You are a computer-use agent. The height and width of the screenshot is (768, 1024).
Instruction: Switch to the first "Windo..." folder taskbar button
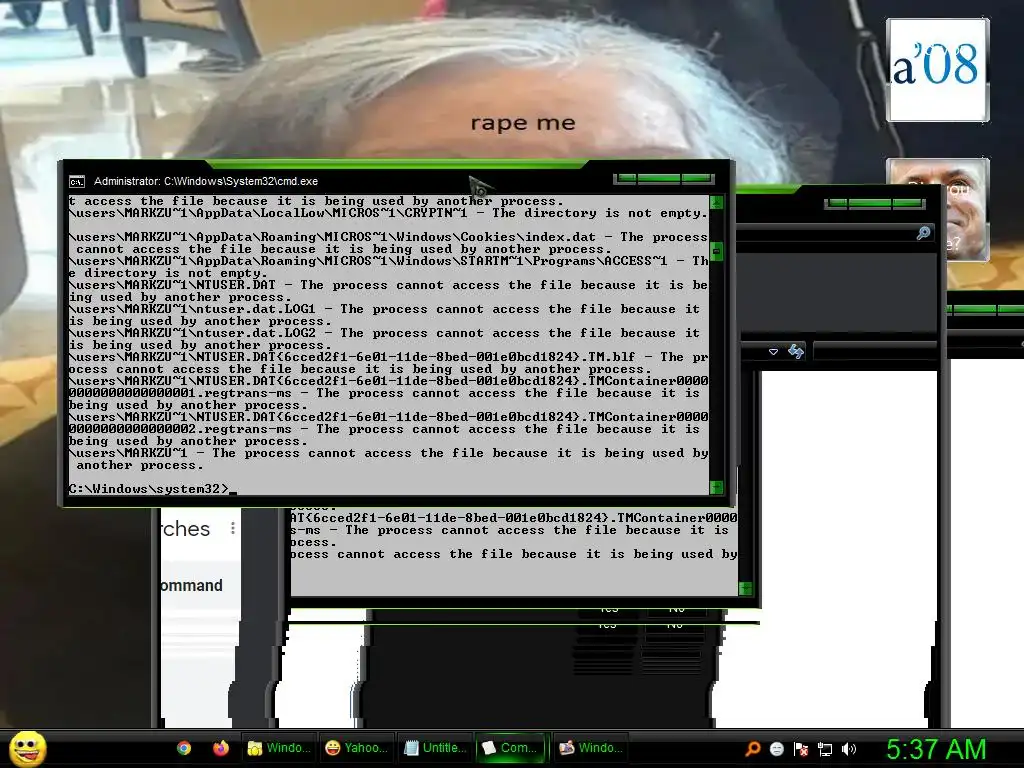point(279,748)
